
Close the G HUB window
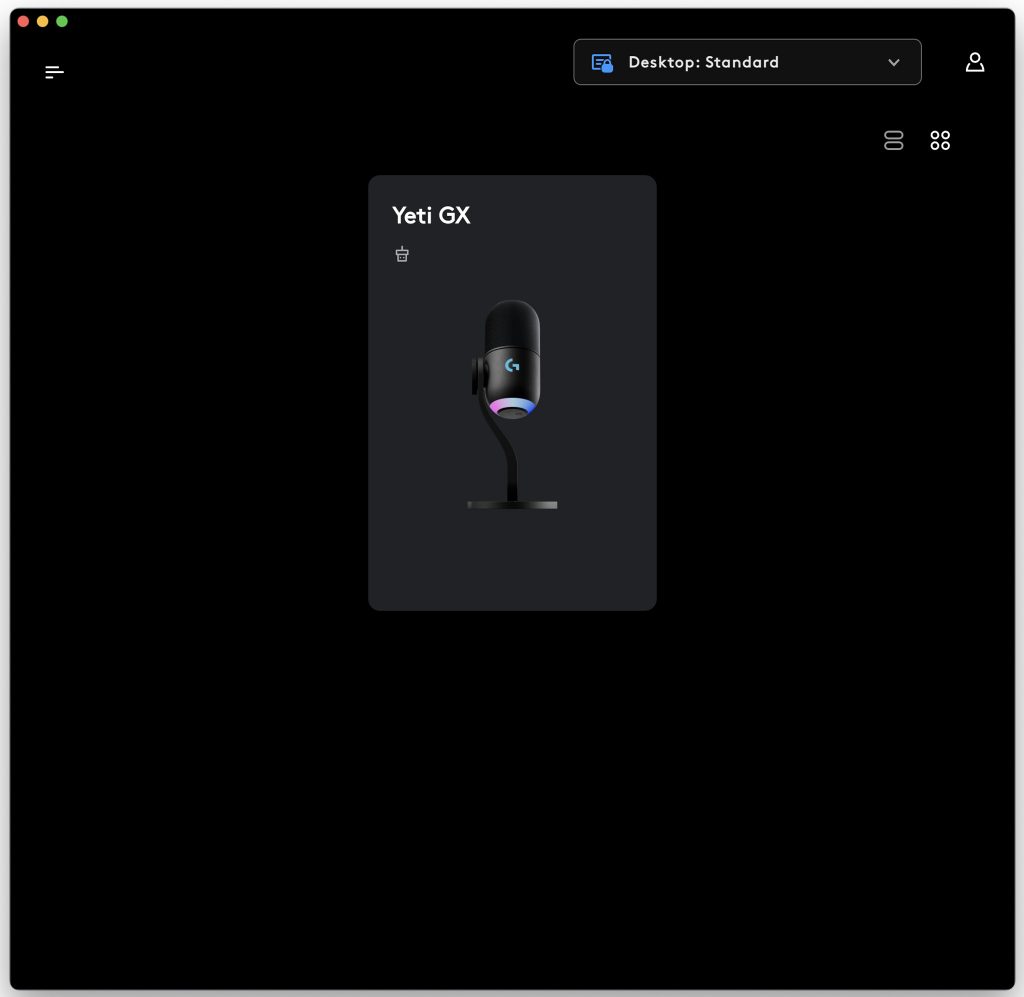24,22
